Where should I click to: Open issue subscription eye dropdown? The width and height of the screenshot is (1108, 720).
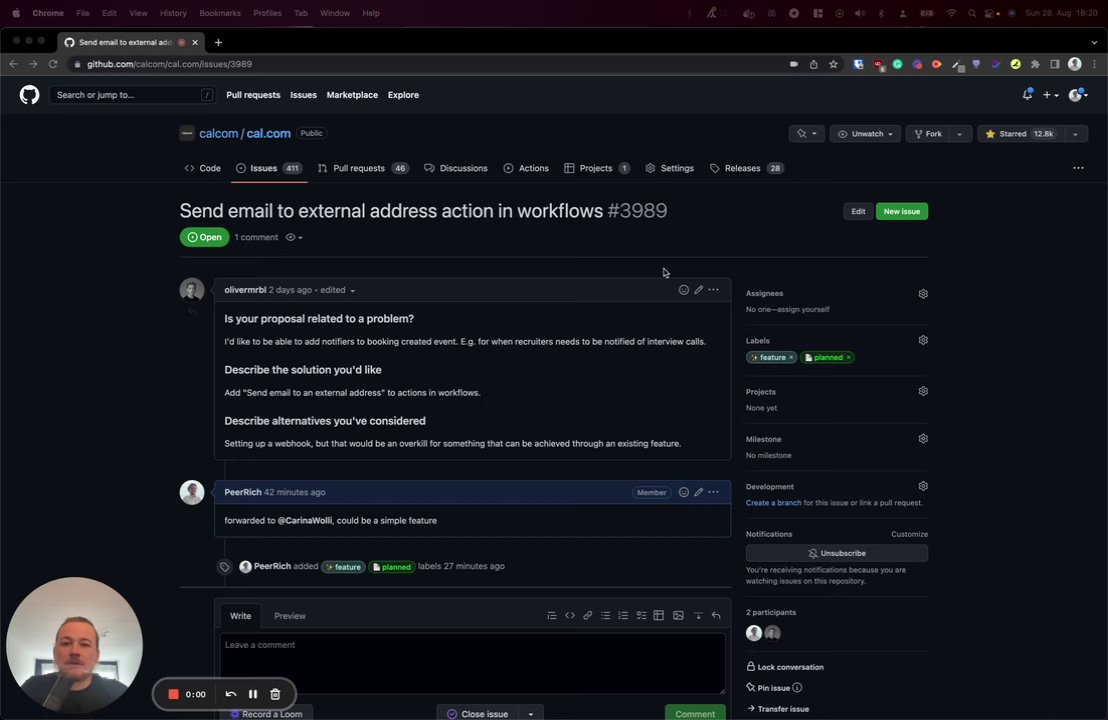coord(294,237)
